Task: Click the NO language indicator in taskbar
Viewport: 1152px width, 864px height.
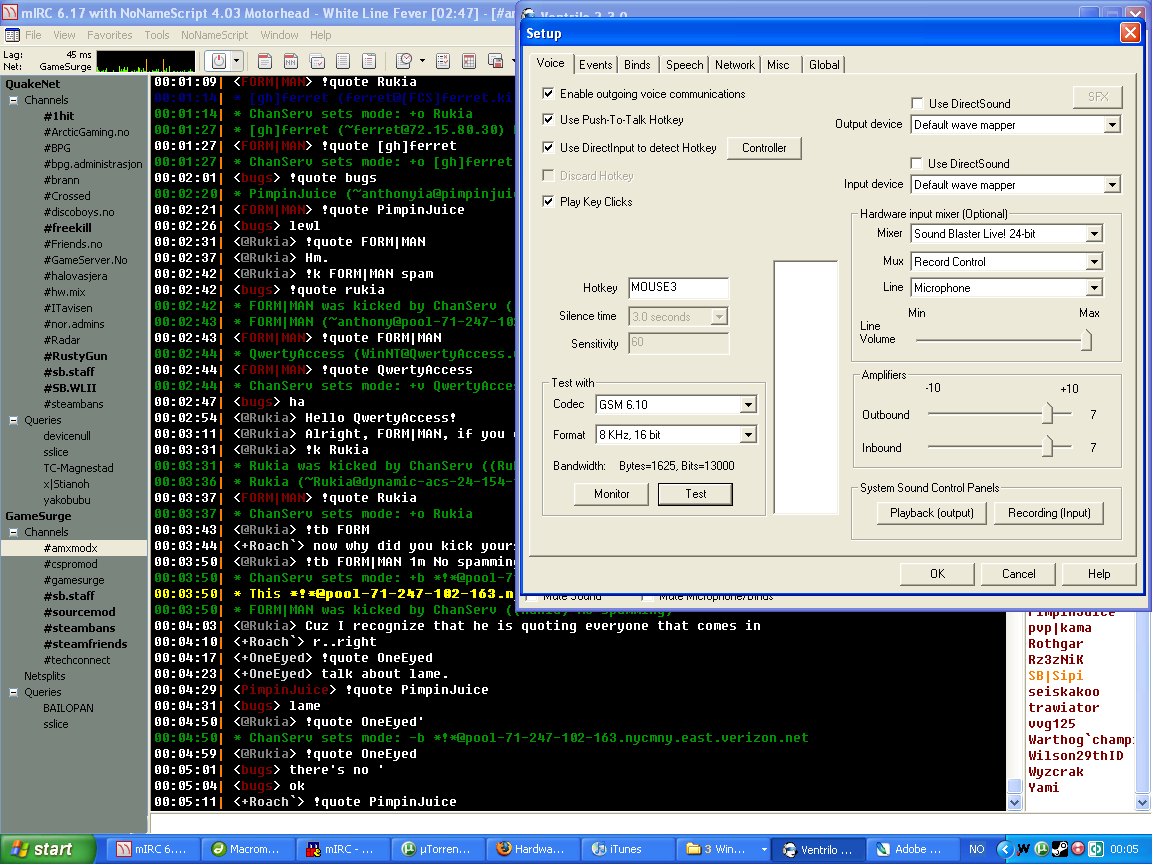Action: tap(976, 849)
